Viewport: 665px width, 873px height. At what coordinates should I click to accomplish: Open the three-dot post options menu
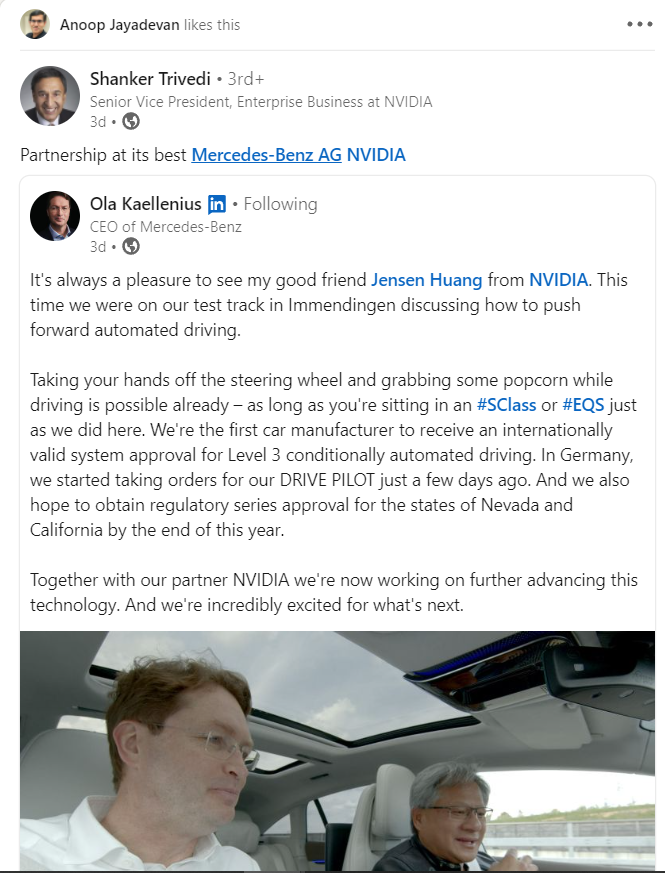639,24
